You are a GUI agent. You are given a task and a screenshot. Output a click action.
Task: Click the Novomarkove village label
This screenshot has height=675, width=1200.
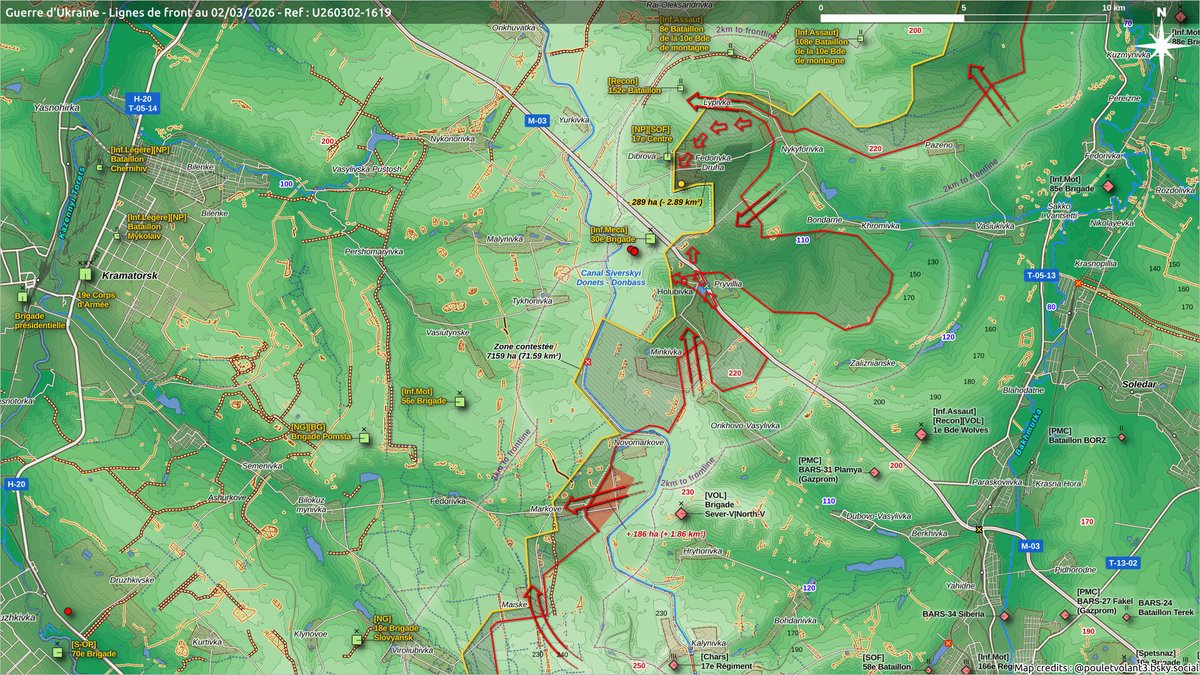638,442
